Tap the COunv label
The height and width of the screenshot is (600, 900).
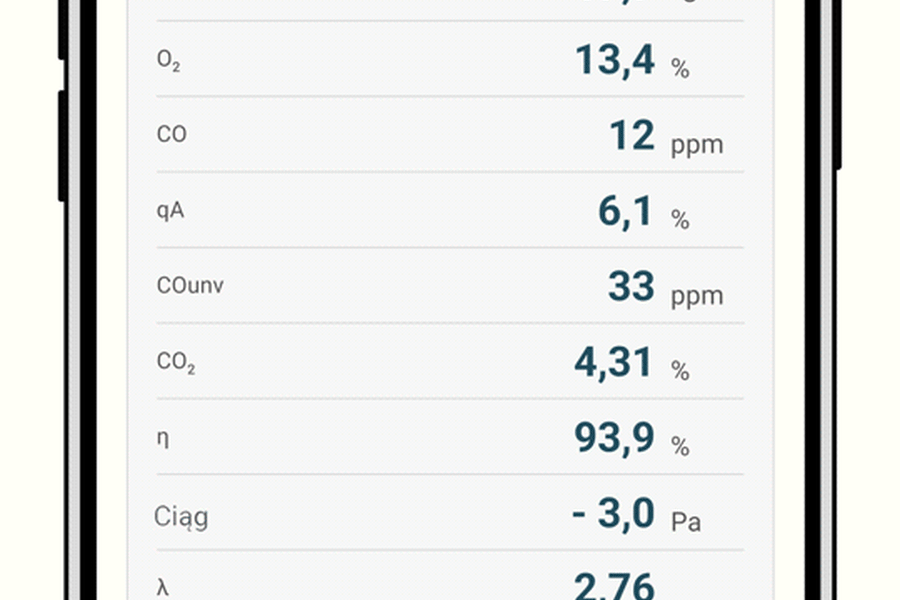tap(190, 286)
